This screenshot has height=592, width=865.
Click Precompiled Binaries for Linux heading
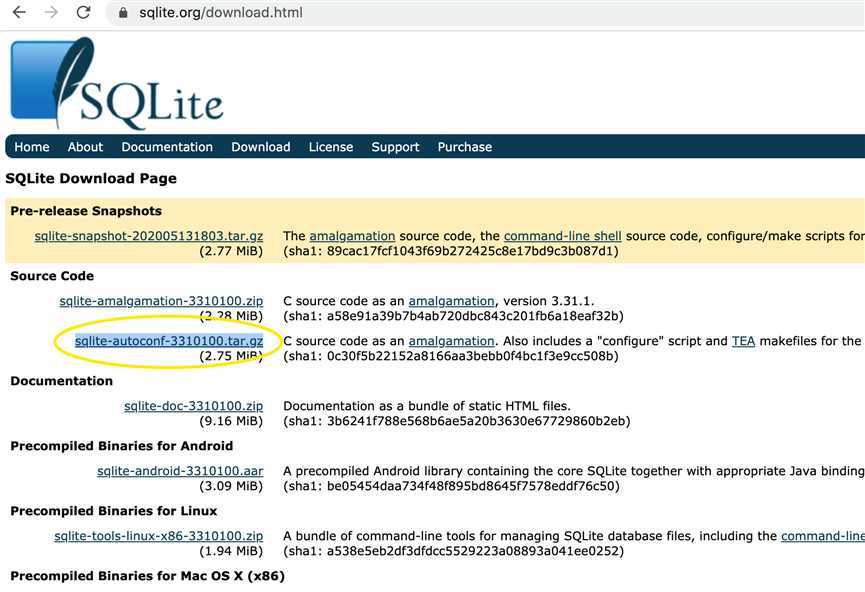(x=114, y=511)
